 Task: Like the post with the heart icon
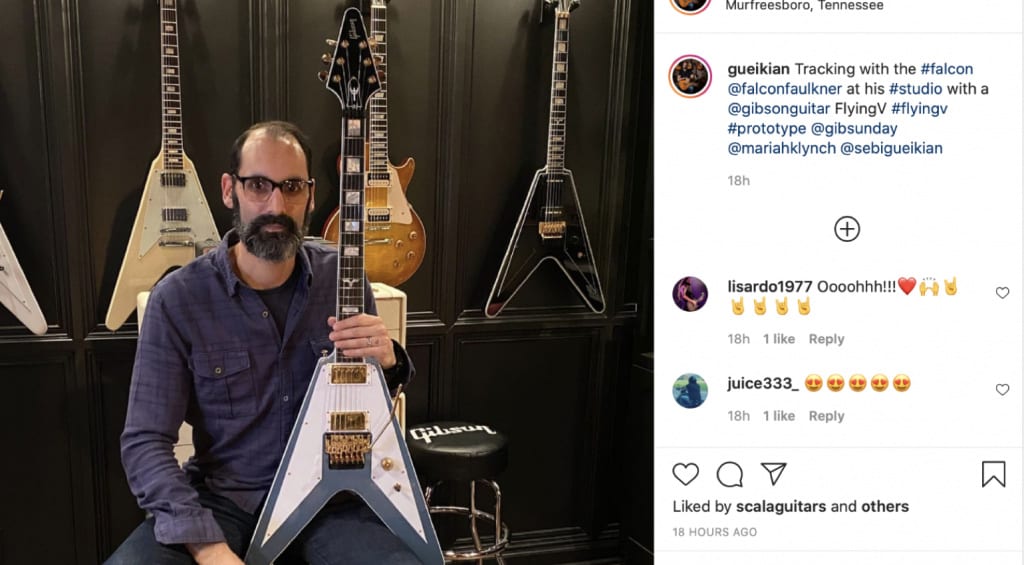686,474
